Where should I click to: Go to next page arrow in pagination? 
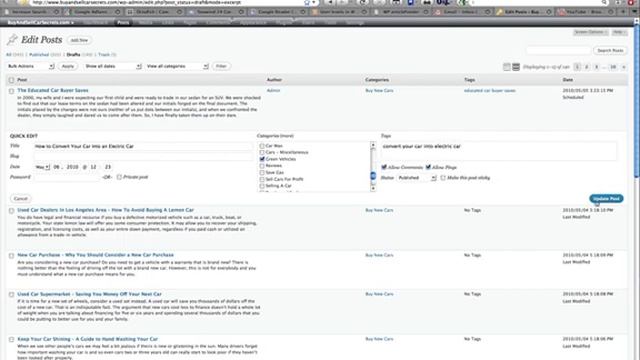(623, 67)
